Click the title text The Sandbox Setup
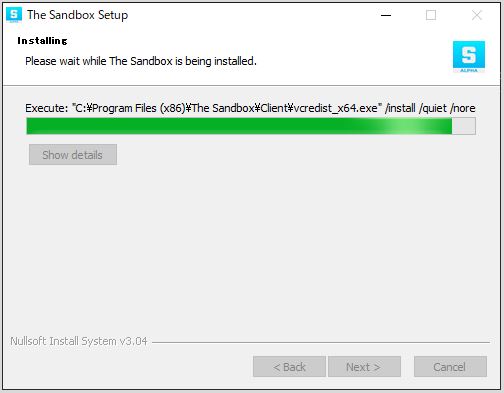 pyautogui.click(x=77, y=15)
